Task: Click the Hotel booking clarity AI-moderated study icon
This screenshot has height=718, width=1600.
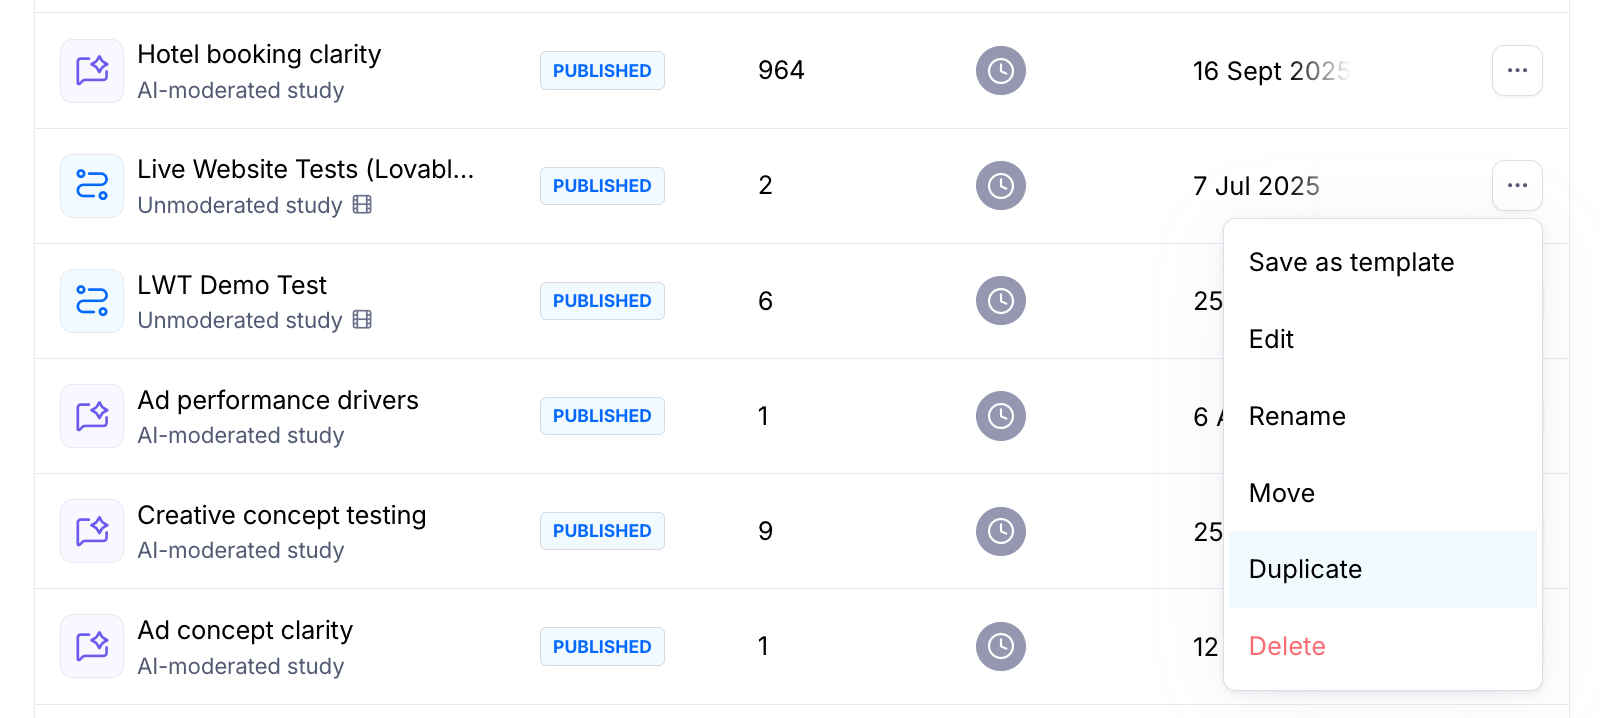Action: tap(92, 71)
